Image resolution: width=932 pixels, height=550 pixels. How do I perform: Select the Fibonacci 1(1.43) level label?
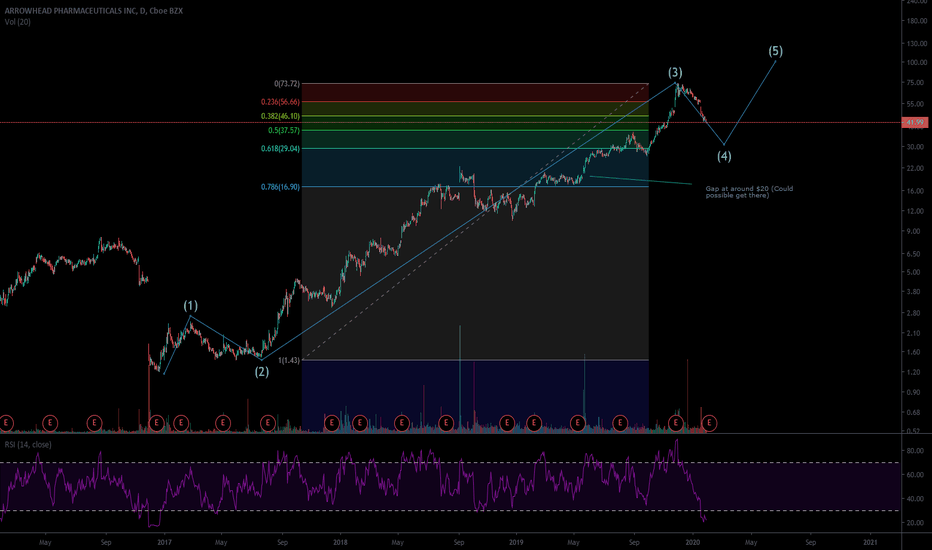(289, 360)
